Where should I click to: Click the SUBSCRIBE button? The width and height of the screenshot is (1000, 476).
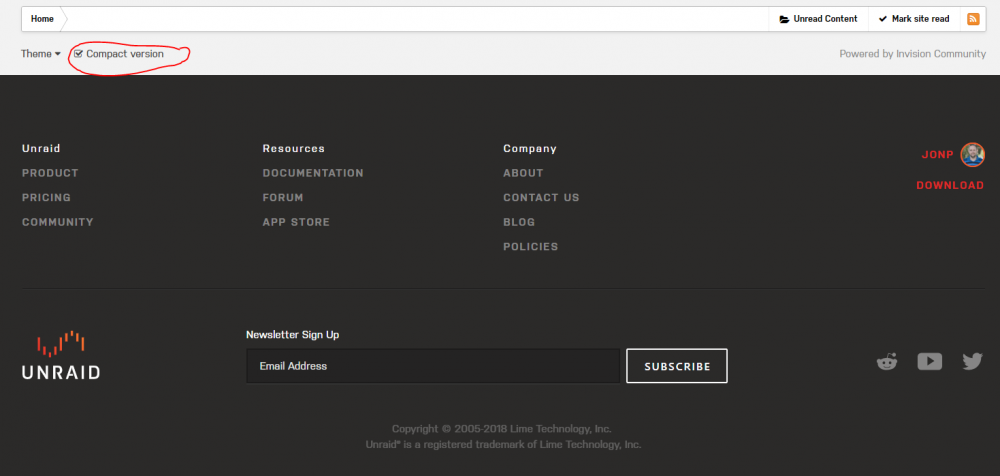[677, 366]
